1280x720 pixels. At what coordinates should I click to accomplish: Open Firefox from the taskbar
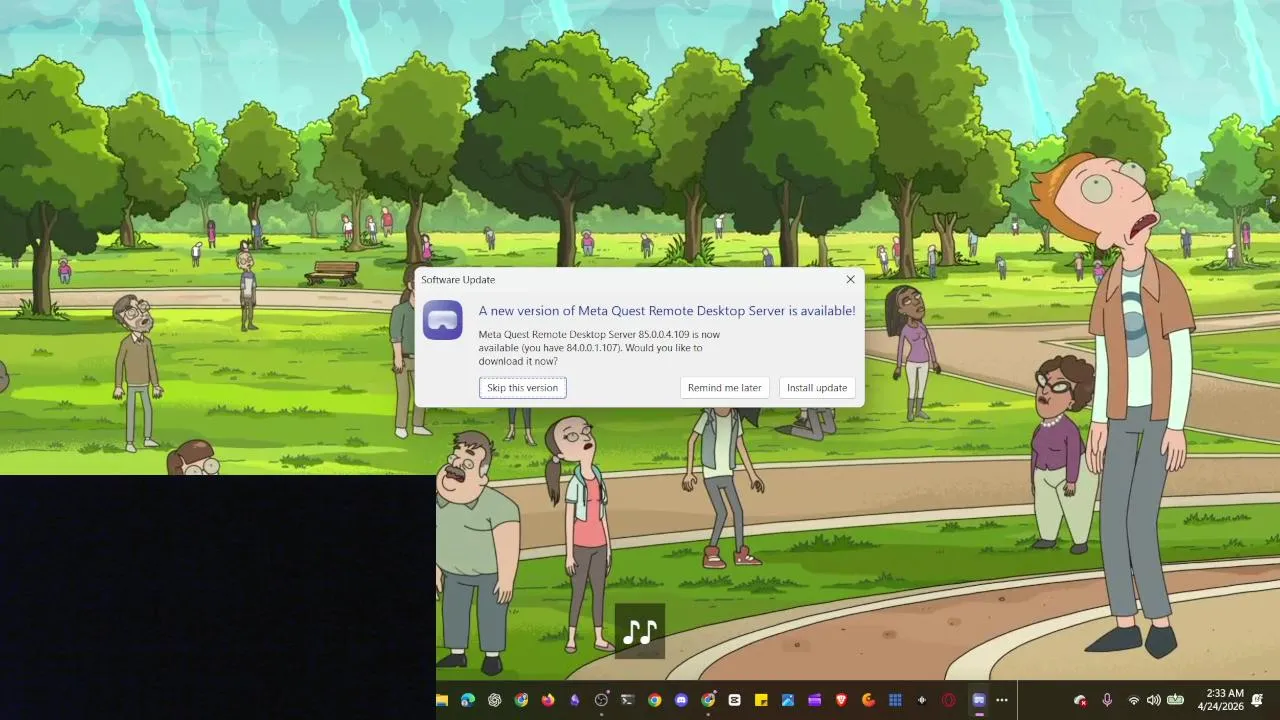pyautogui.click(x=548, y=700)
